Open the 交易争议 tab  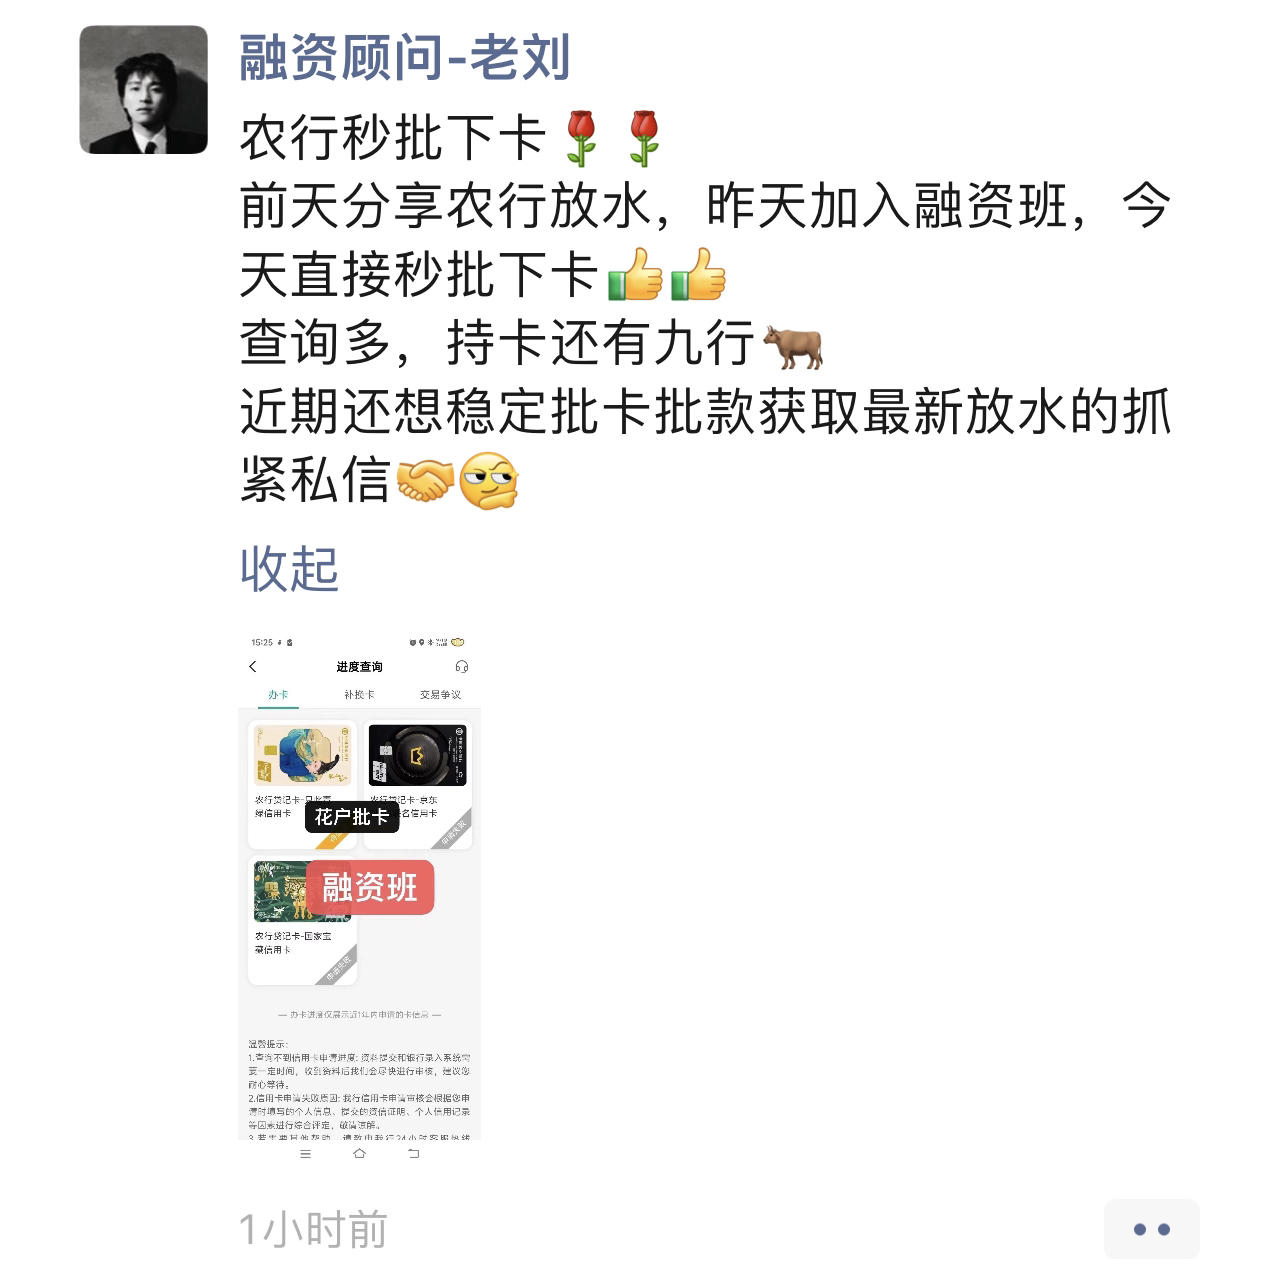click(440, 694)
